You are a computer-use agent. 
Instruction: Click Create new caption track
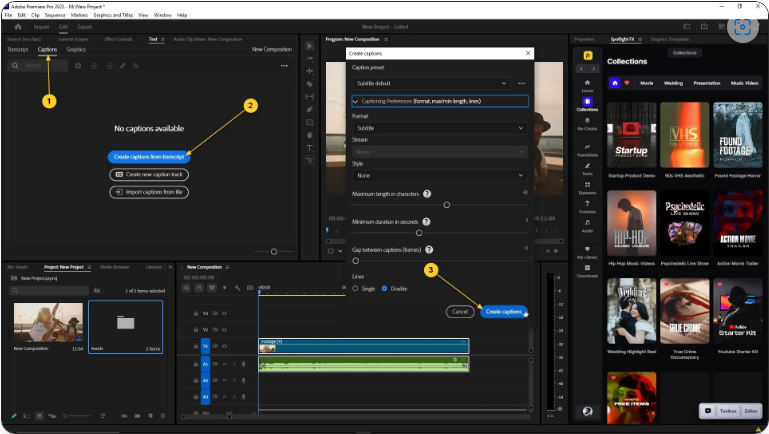click(149, 175)
